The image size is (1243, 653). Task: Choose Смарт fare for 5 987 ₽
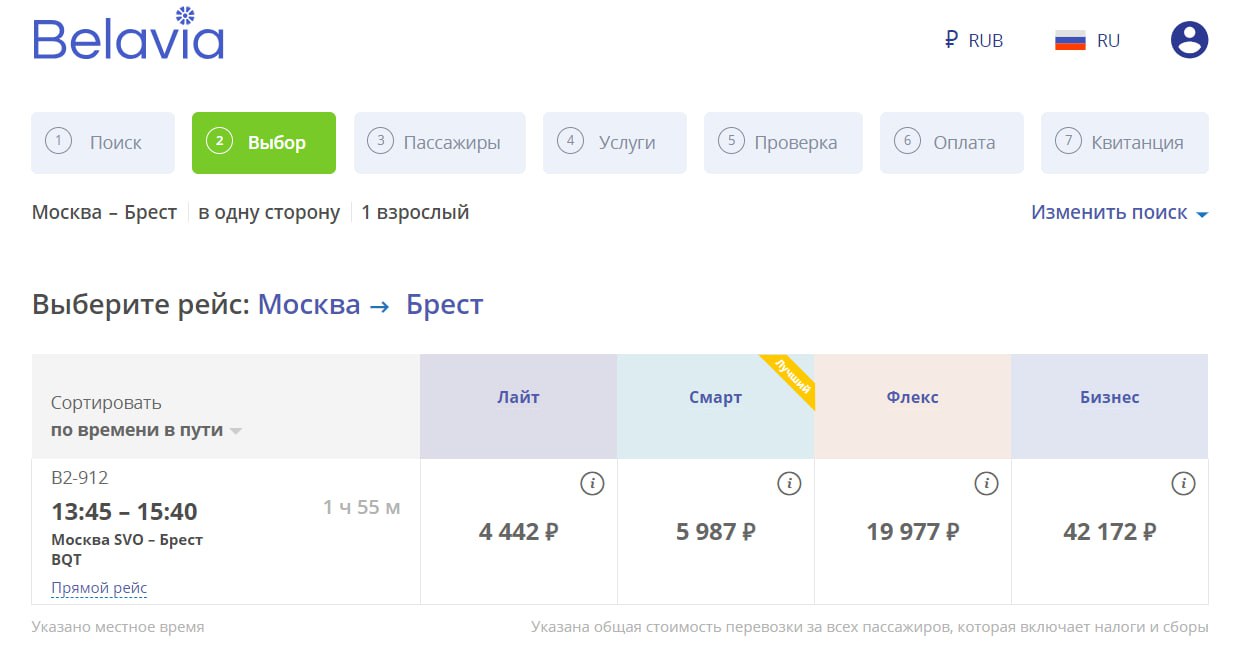click(x=715, y=532)
